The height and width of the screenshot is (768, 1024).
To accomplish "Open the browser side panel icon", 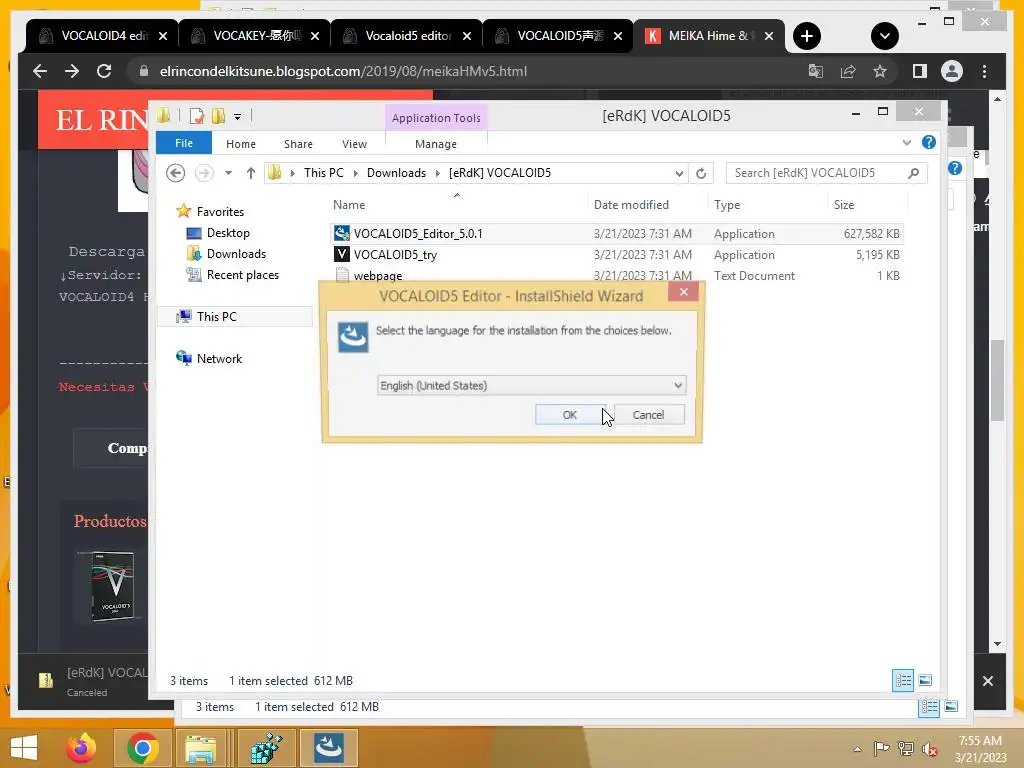I will tap(920, 71).
